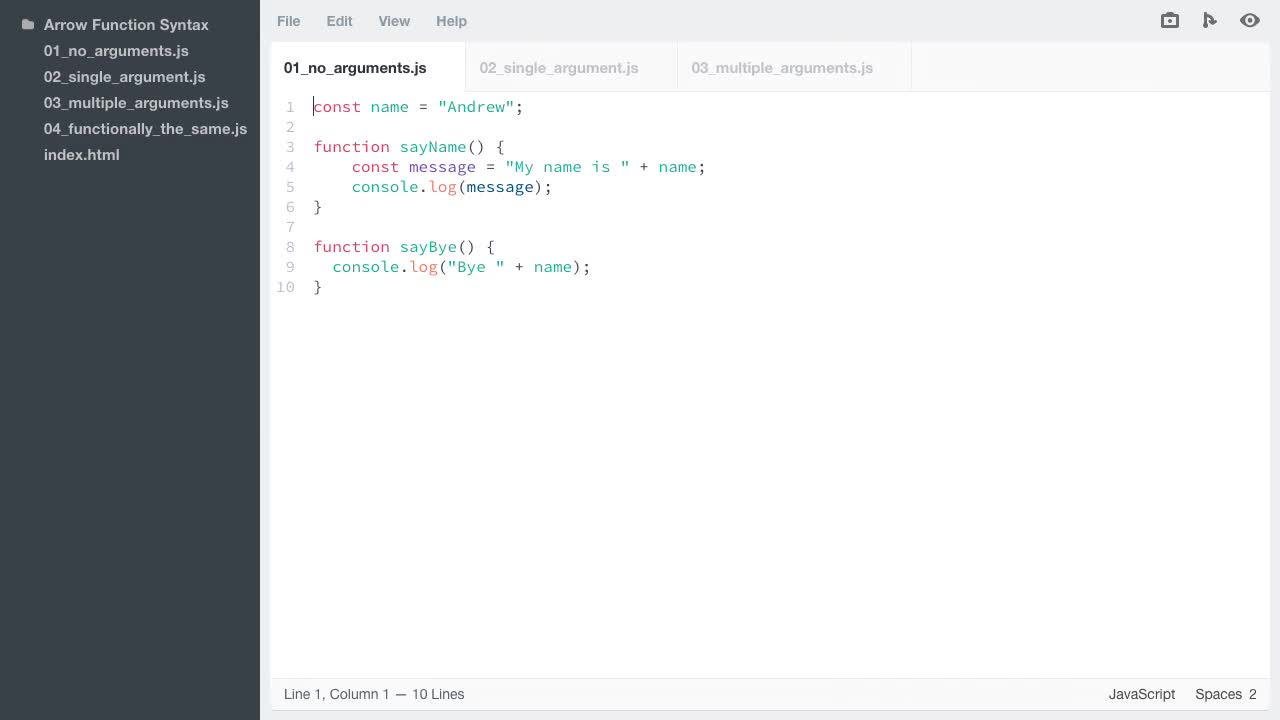
Task: Click the branch fork icon in the toolbar
Action: [1210, 20]
